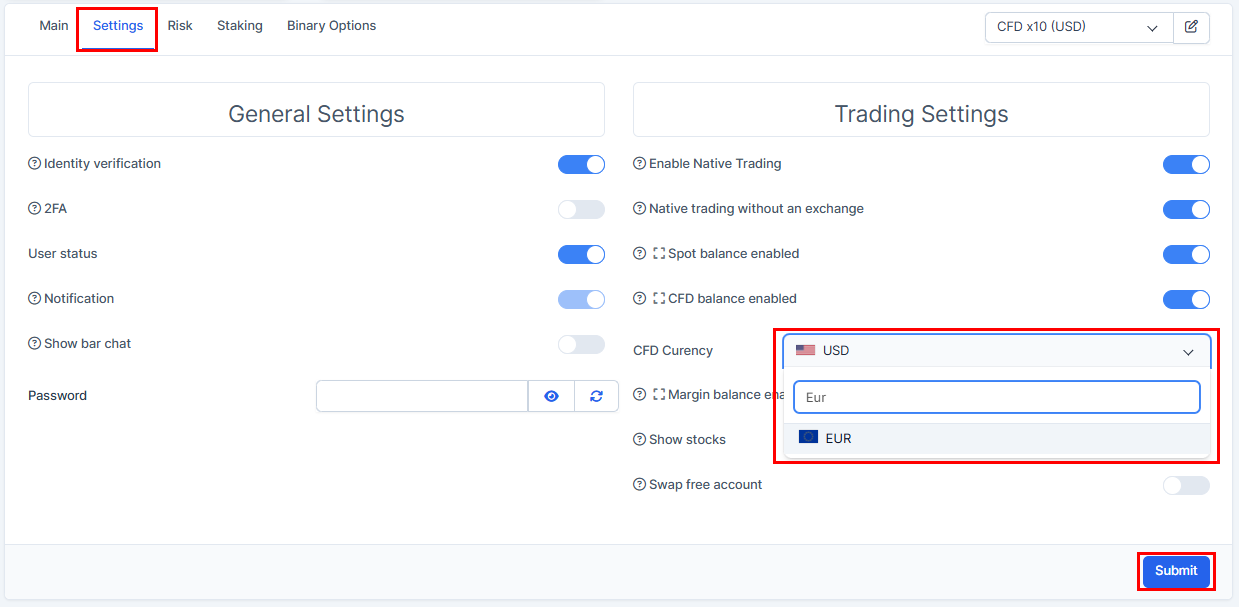Click the edit icon beside CFD x10 dropdown
Viewport: 1239px width, 607px height.
click(x=1191, y=27)
